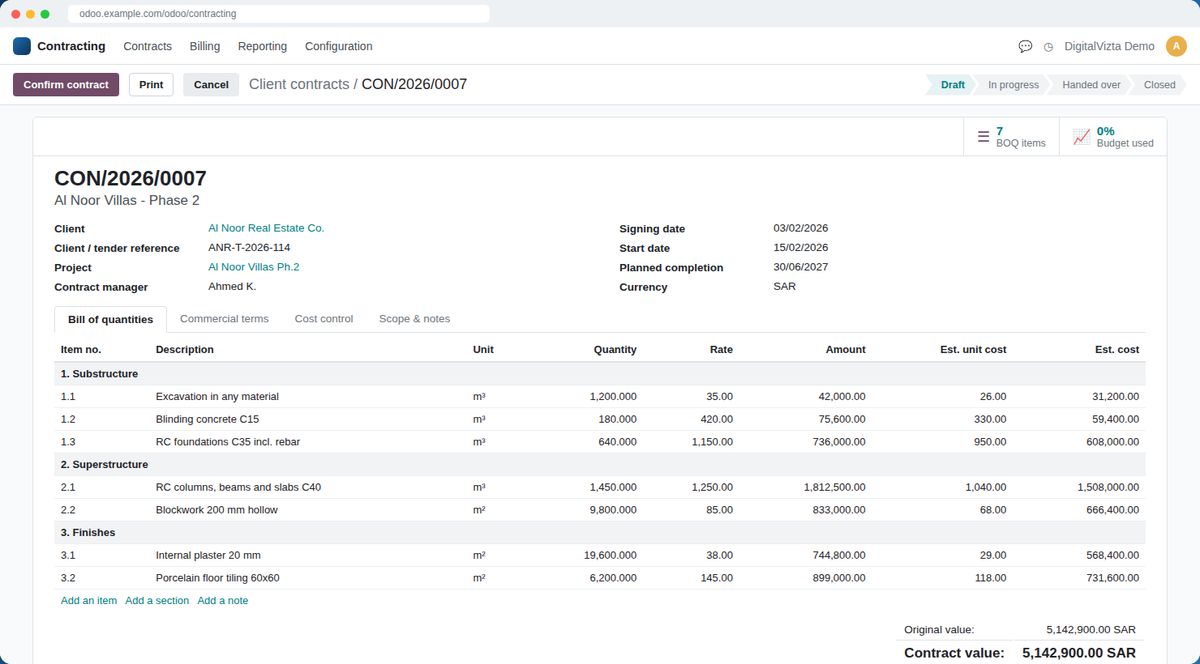This screenshot has width=1200, height=664.
Task: Open the Contracts menu
Action: [x=147, y=46]
